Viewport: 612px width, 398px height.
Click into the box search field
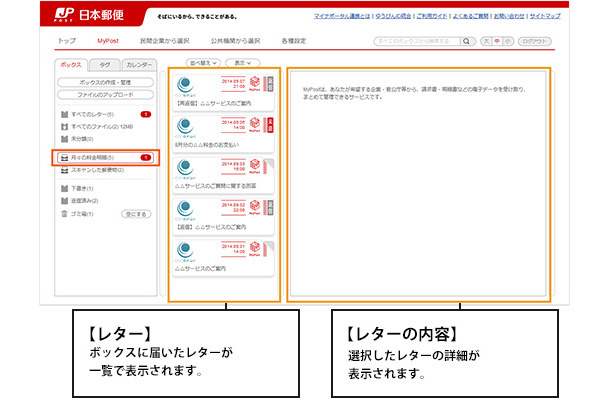click(x=417, y=41)
